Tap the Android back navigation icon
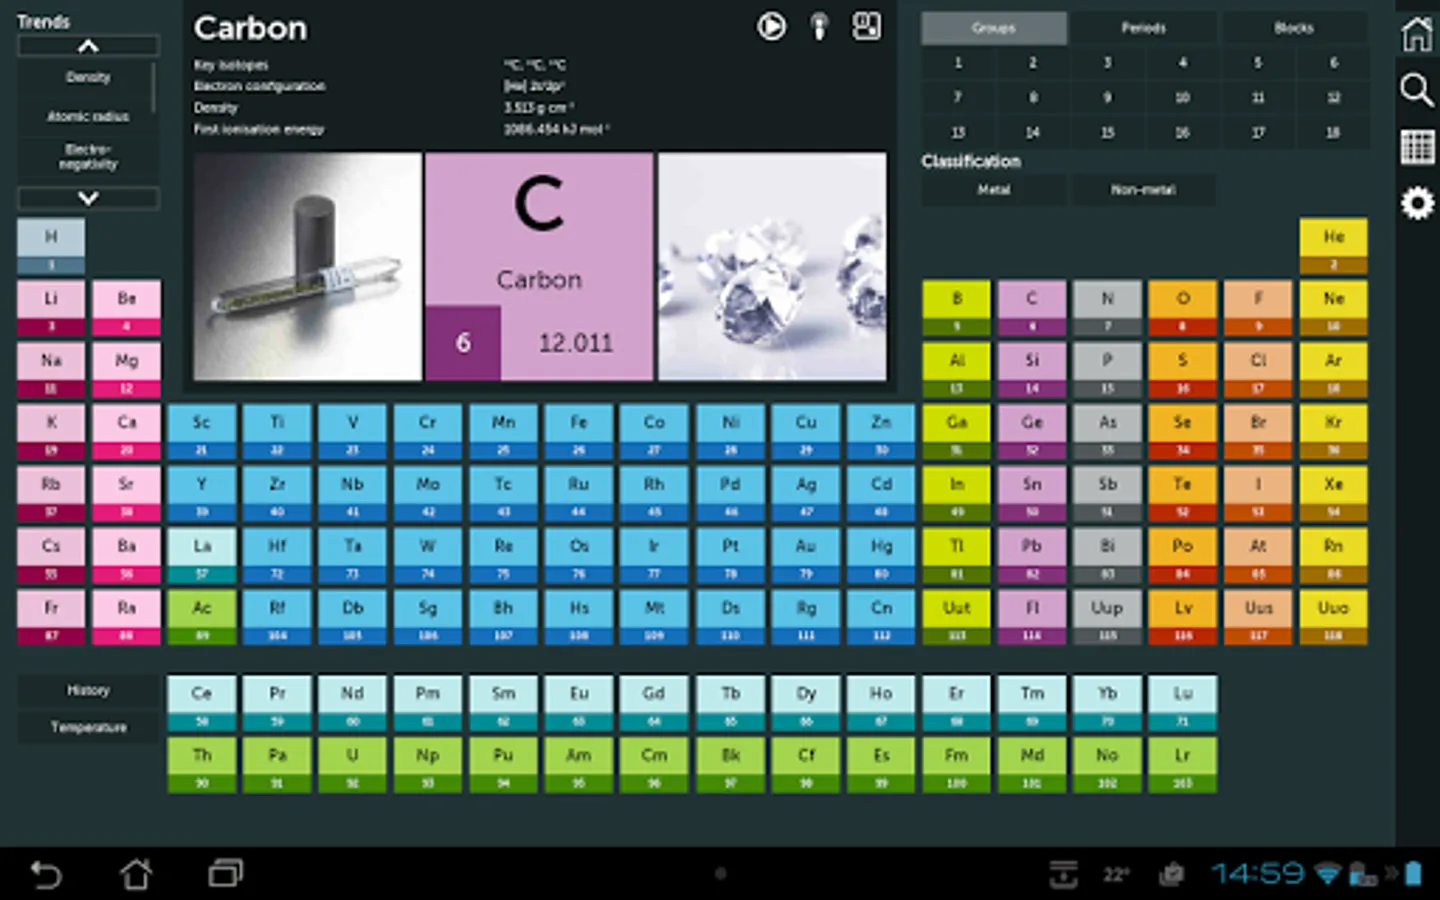Screen dimensions: 1440x900 click(x=46, y=875)
